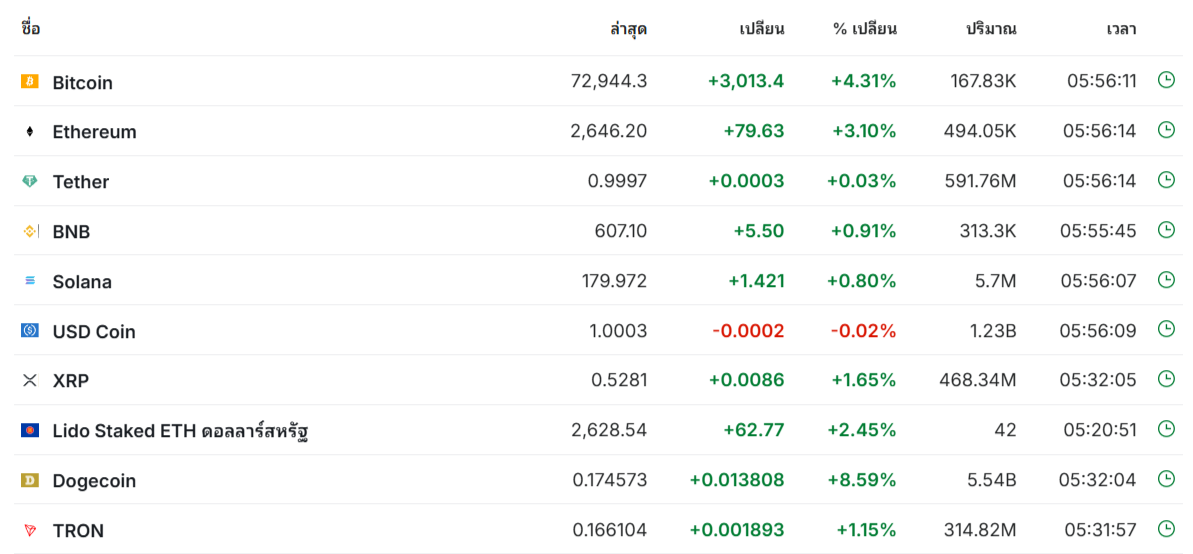Viewport: 1193px width, 554px height.
Task: Click the USD Coin logo icon
Action: point(30,331)
